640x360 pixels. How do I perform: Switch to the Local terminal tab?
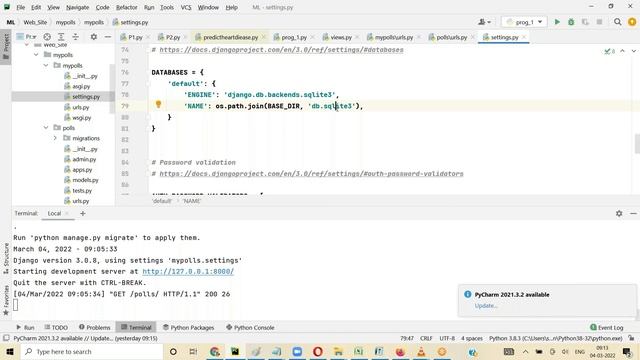54,213
